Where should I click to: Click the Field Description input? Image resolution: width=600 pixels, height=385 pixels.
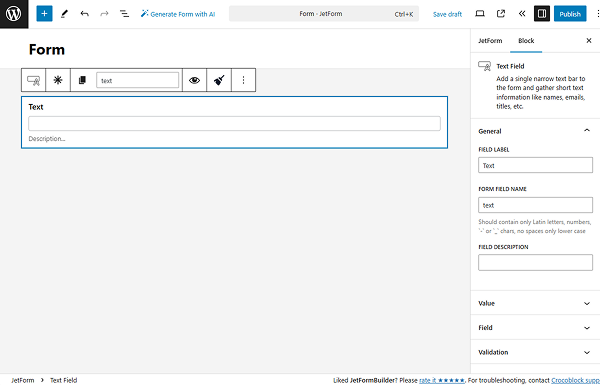[535, 263]
